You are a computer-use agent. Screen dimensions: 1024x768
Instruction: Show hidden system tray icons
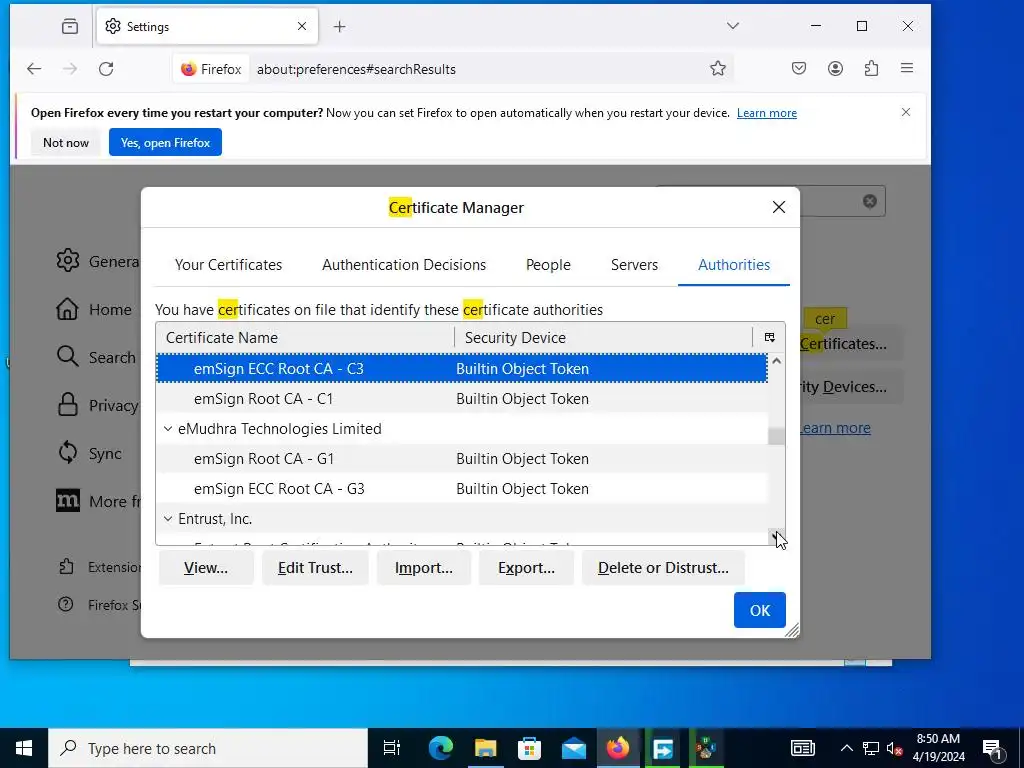[x=846, y=748]
